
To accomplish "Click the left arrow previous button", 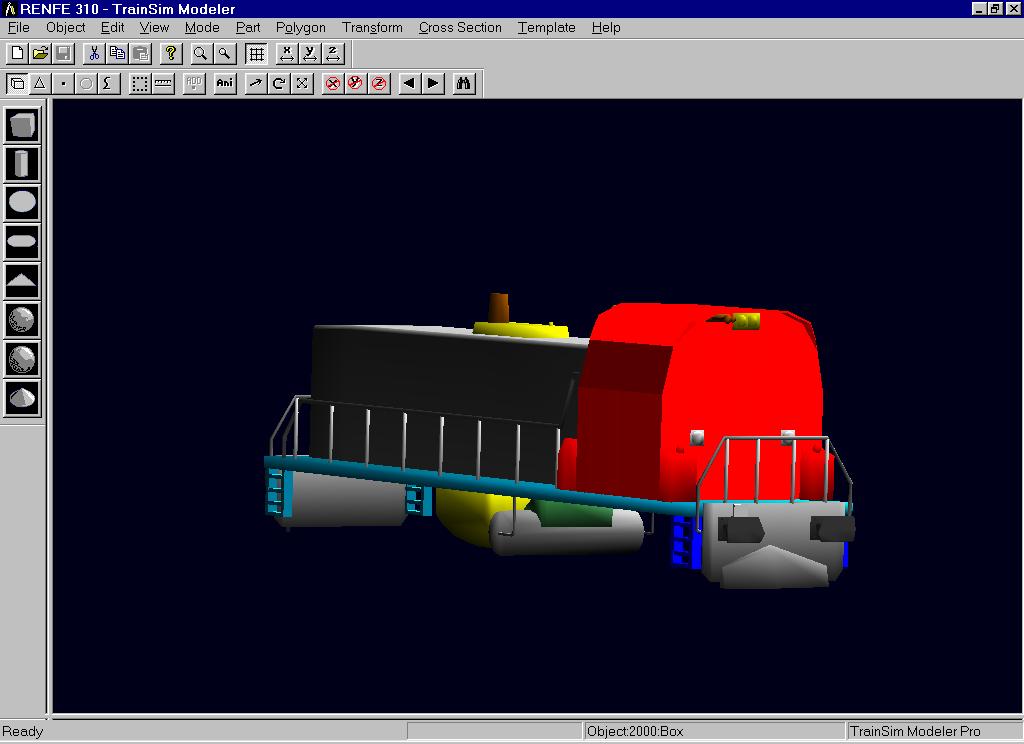I will [x=409, y=83].
